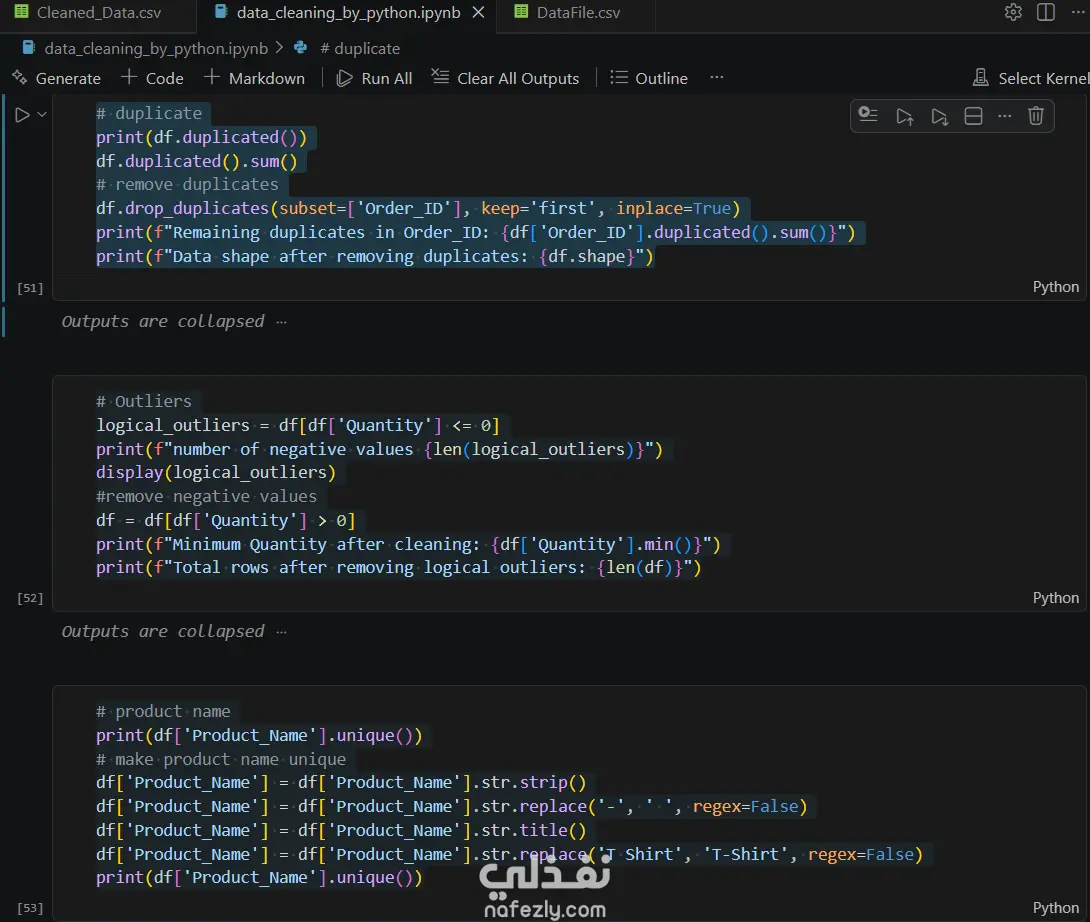Execute cell and below from the cell toolbar
The image size is (1090, 922).
point(939,115)
